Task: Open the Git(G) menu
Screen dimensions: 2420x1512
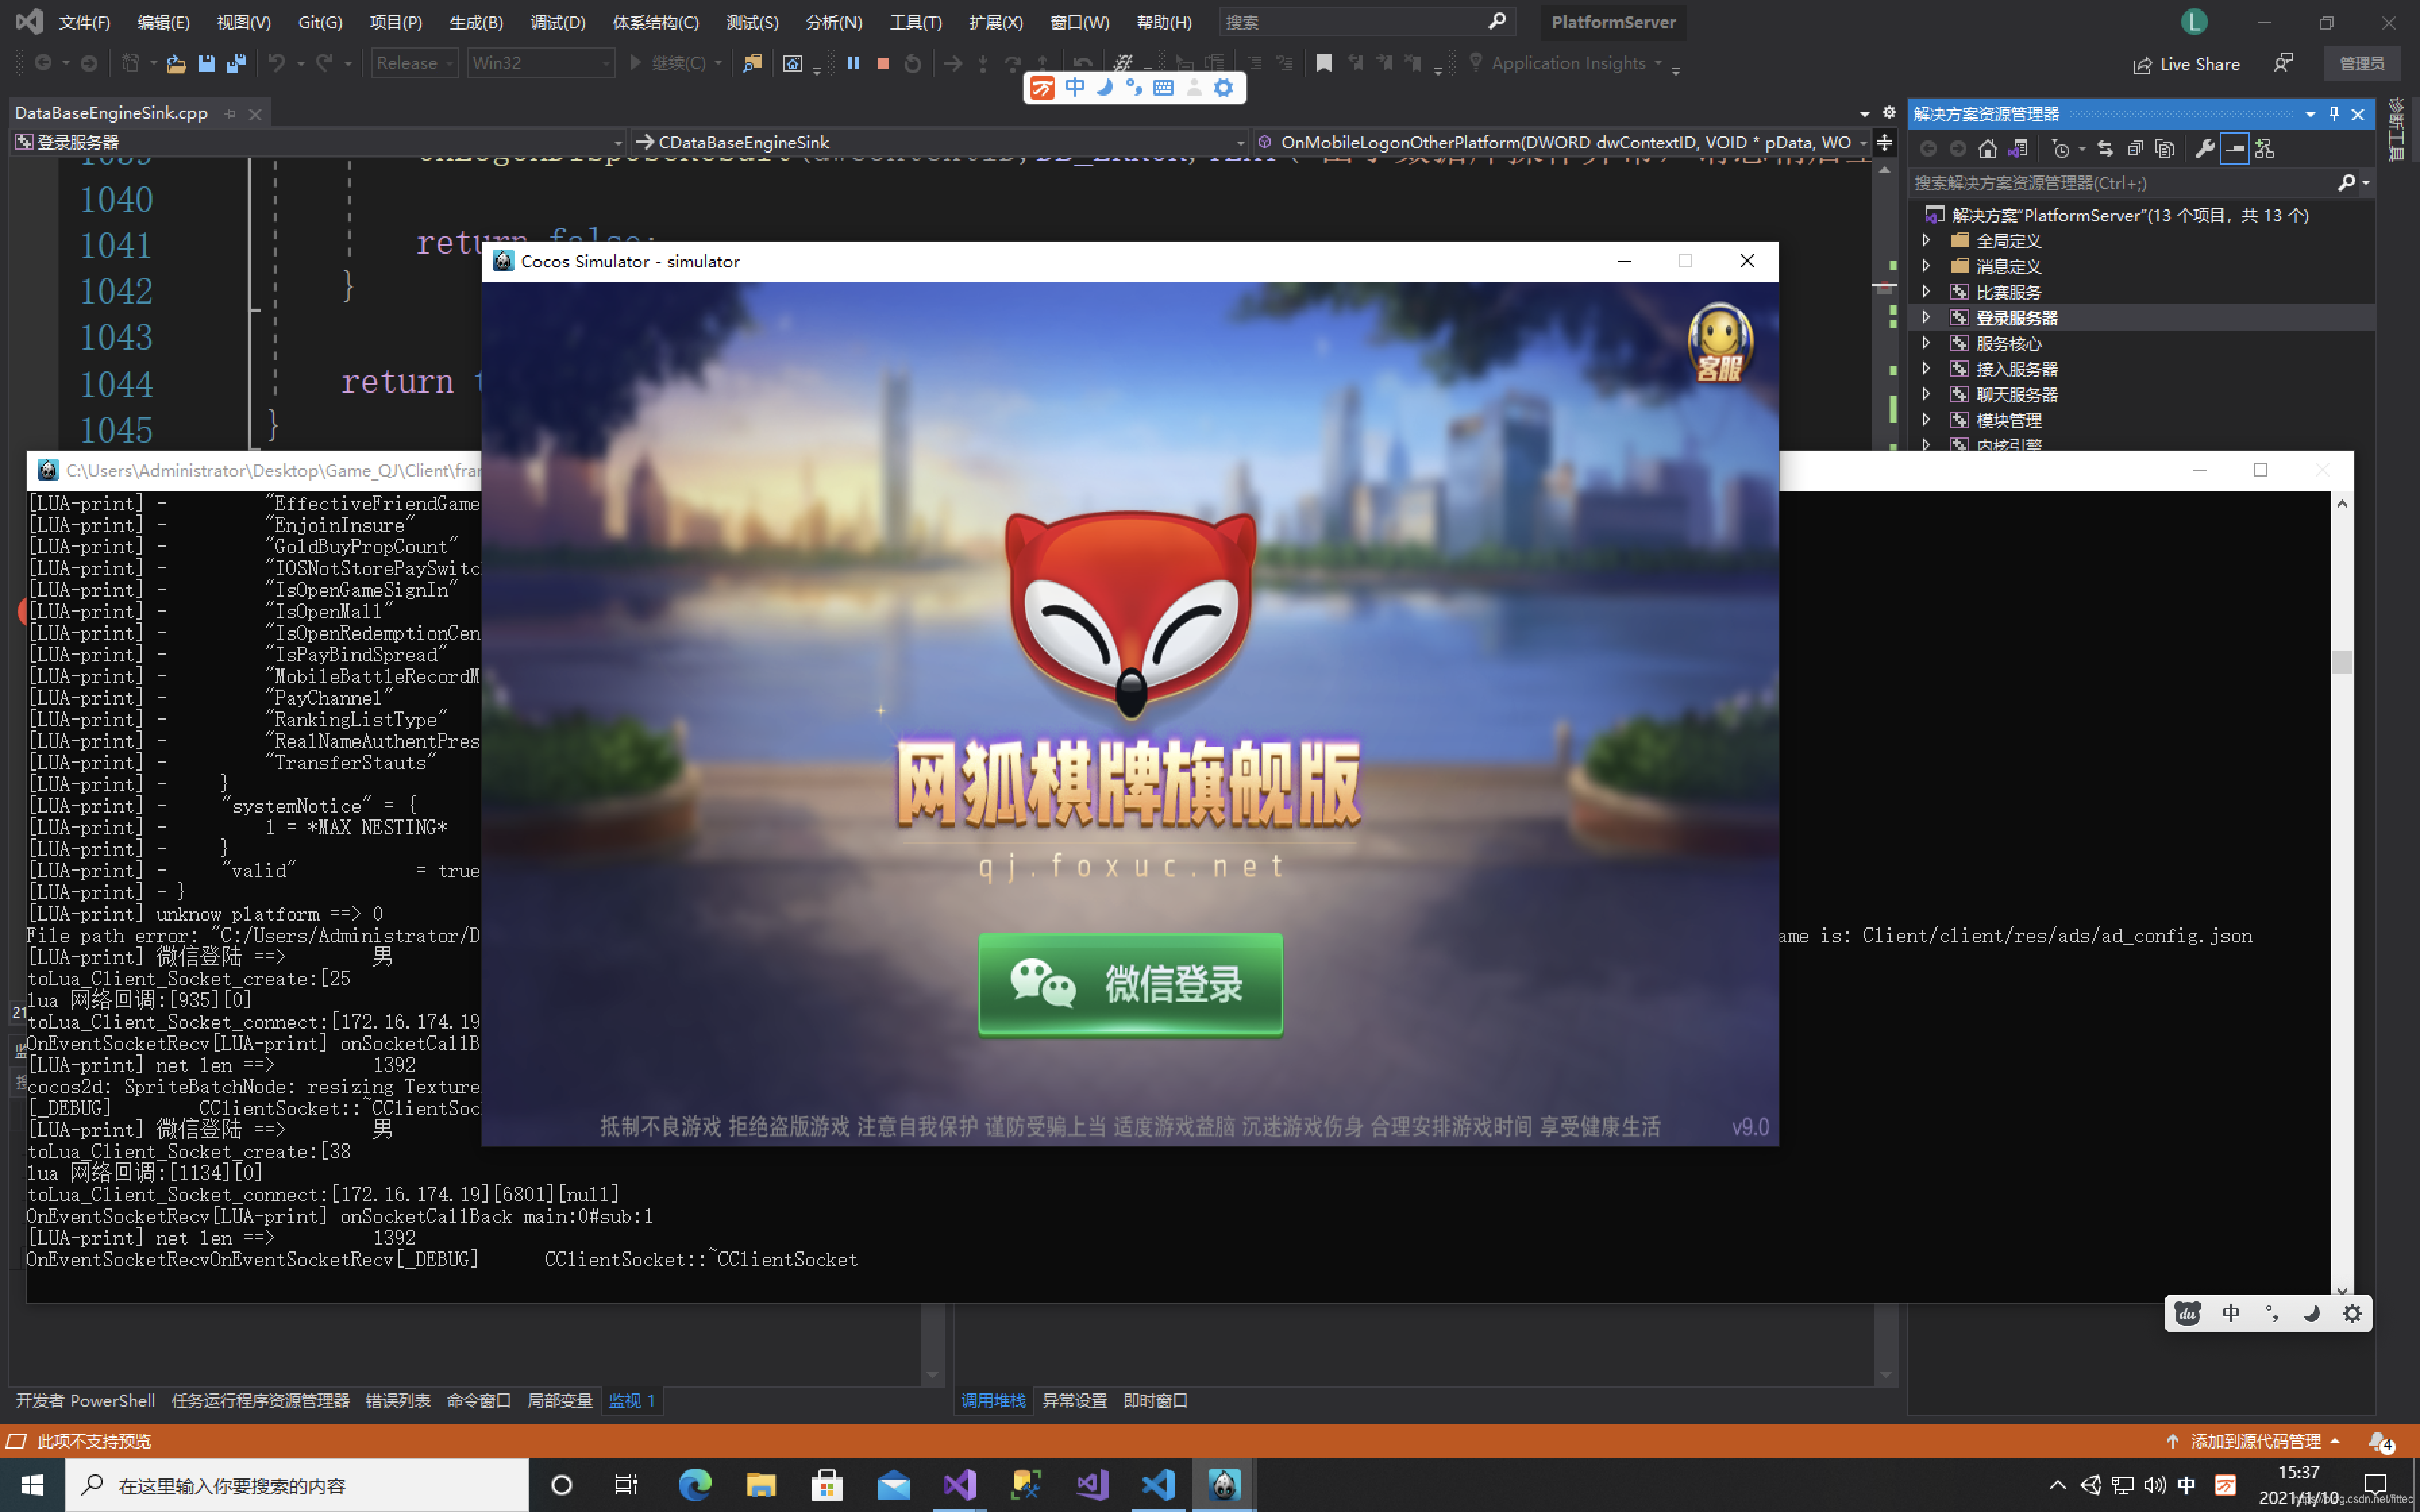Action: tap(320, 22)
